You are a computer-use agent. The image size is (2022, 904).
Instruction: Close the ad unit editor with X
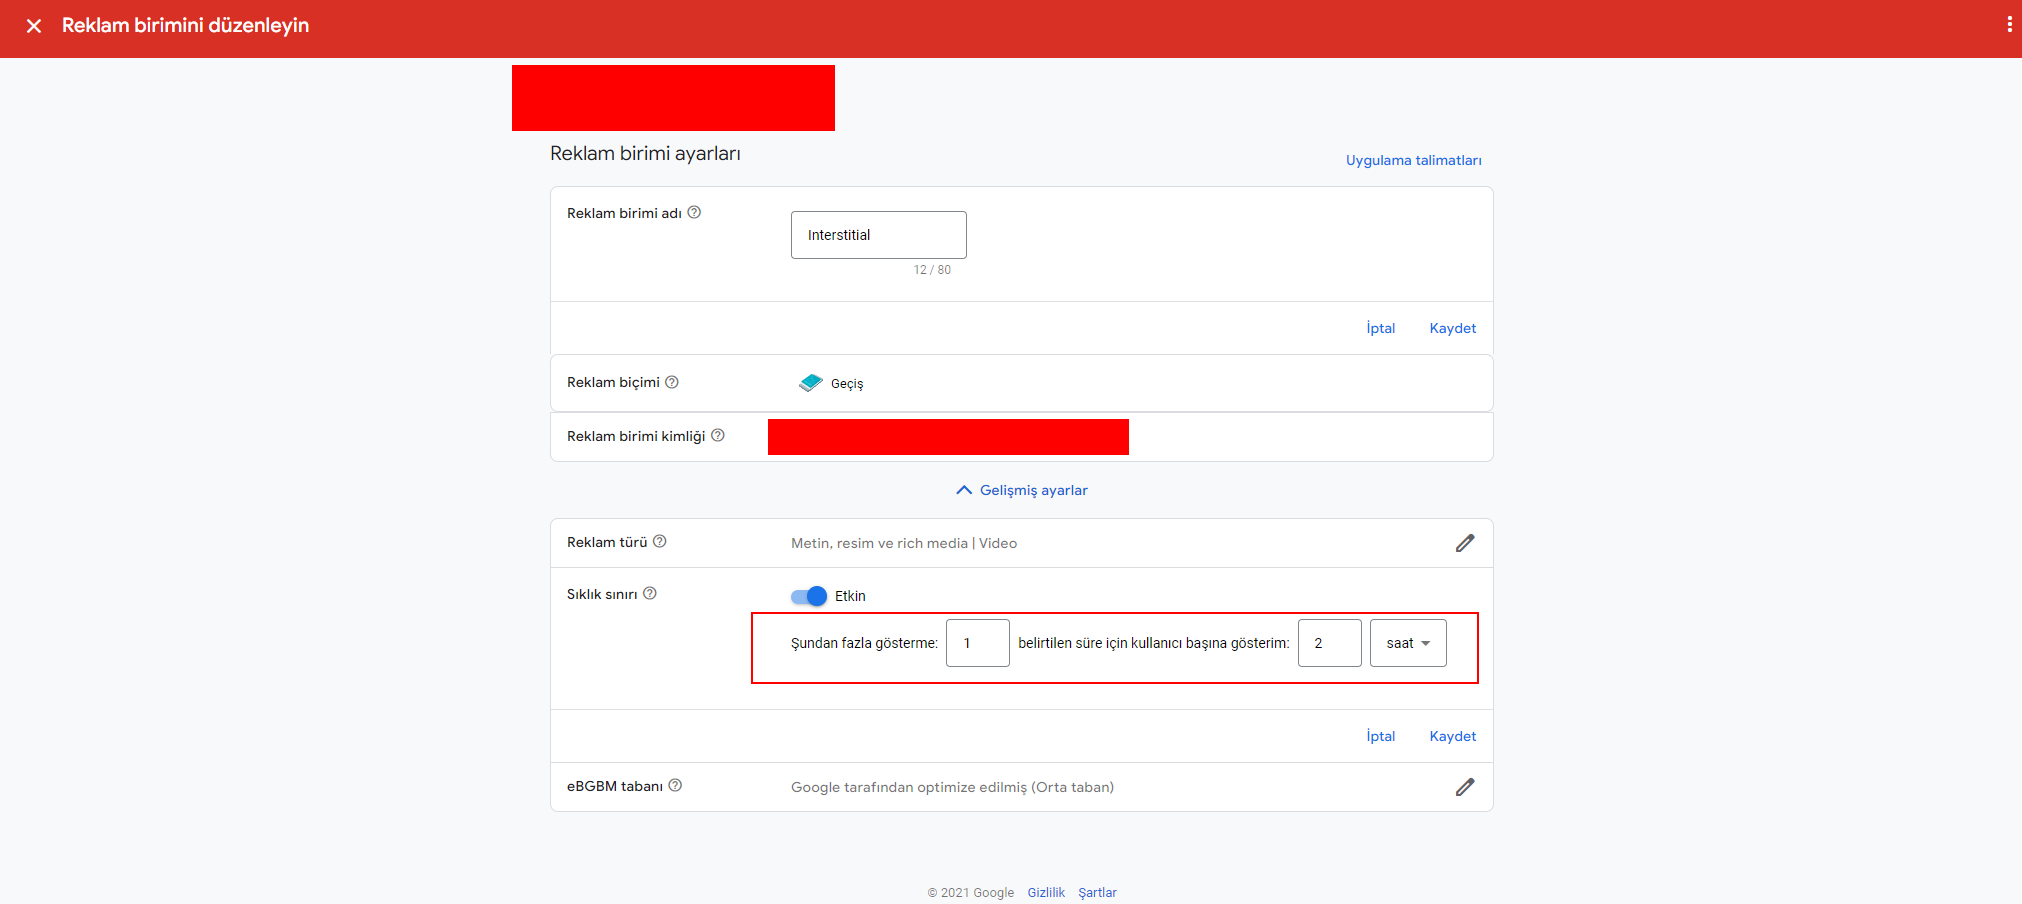(34, 26)
